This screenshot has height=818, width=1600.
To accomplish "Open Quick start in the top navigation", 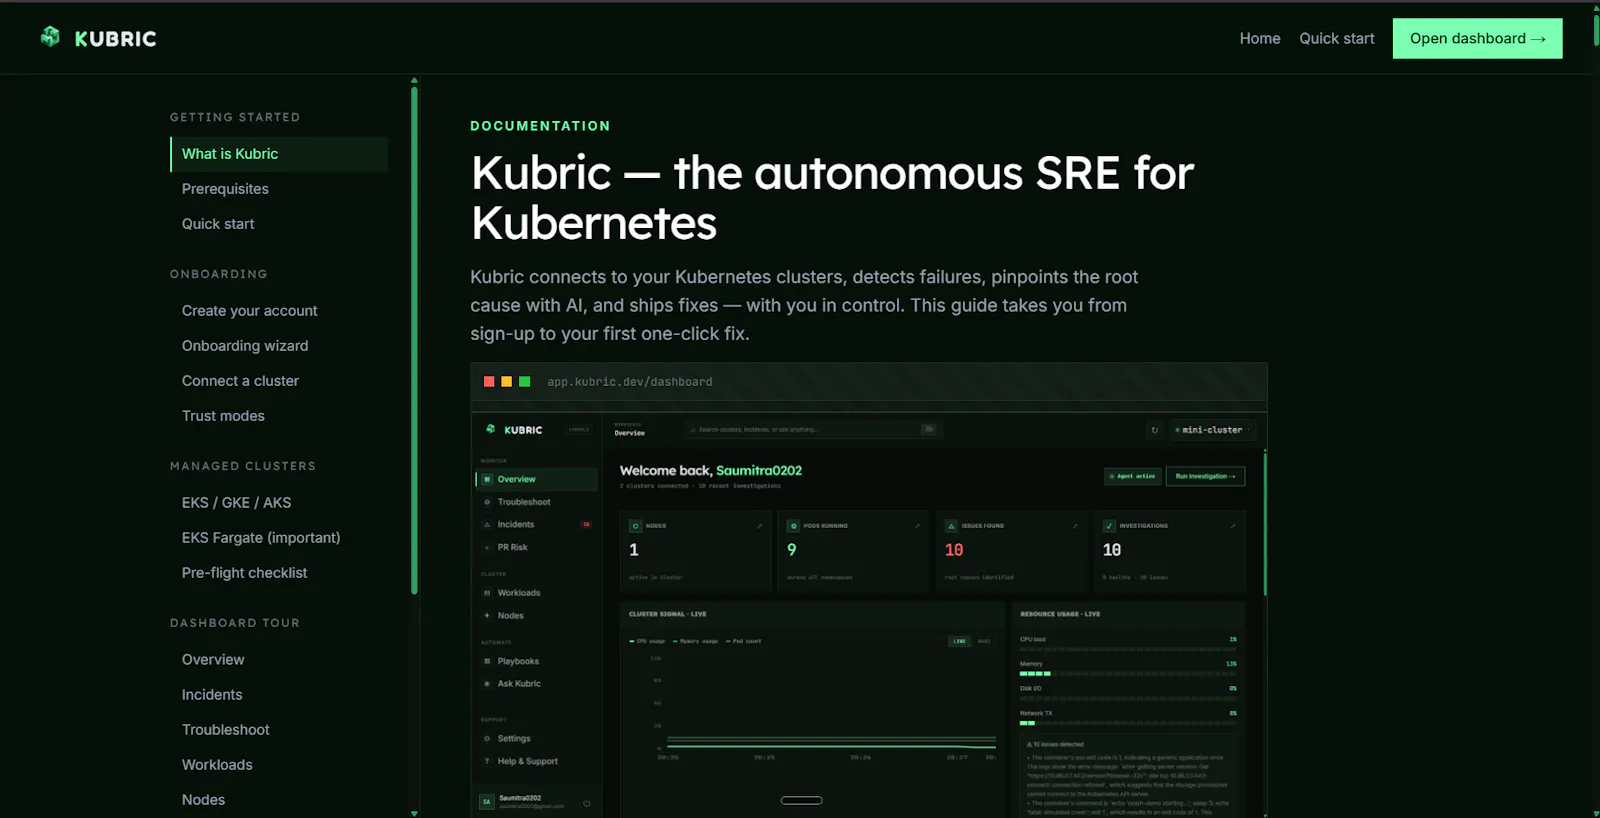I will point(1337,38).
